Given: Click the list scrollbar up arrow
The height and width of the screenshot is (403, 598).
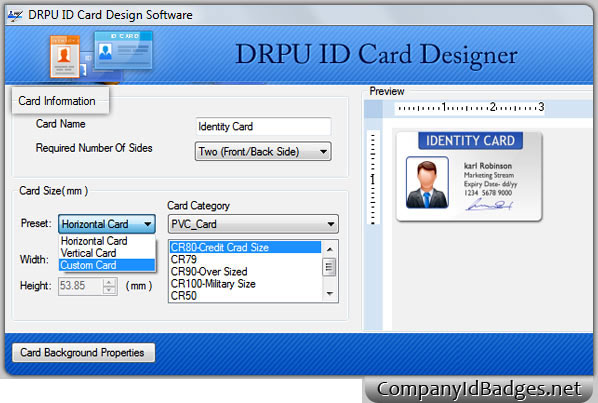Looking at the screenshot, I should click(x=330, y=249).
